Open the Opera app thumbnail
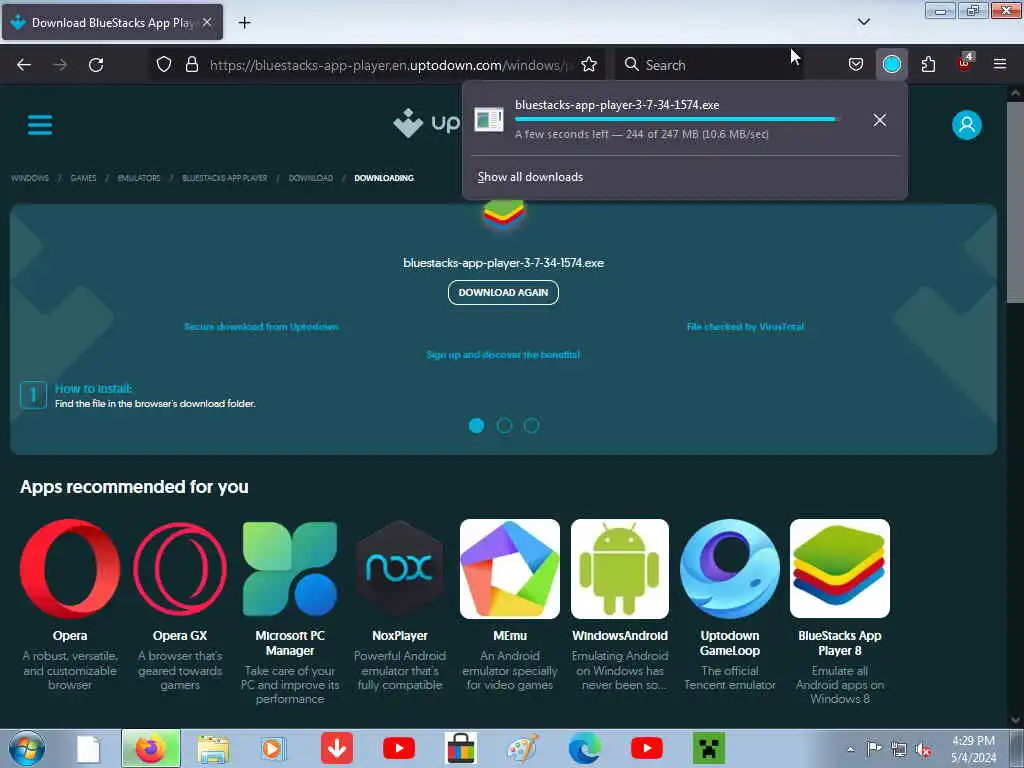 point(70,569)
